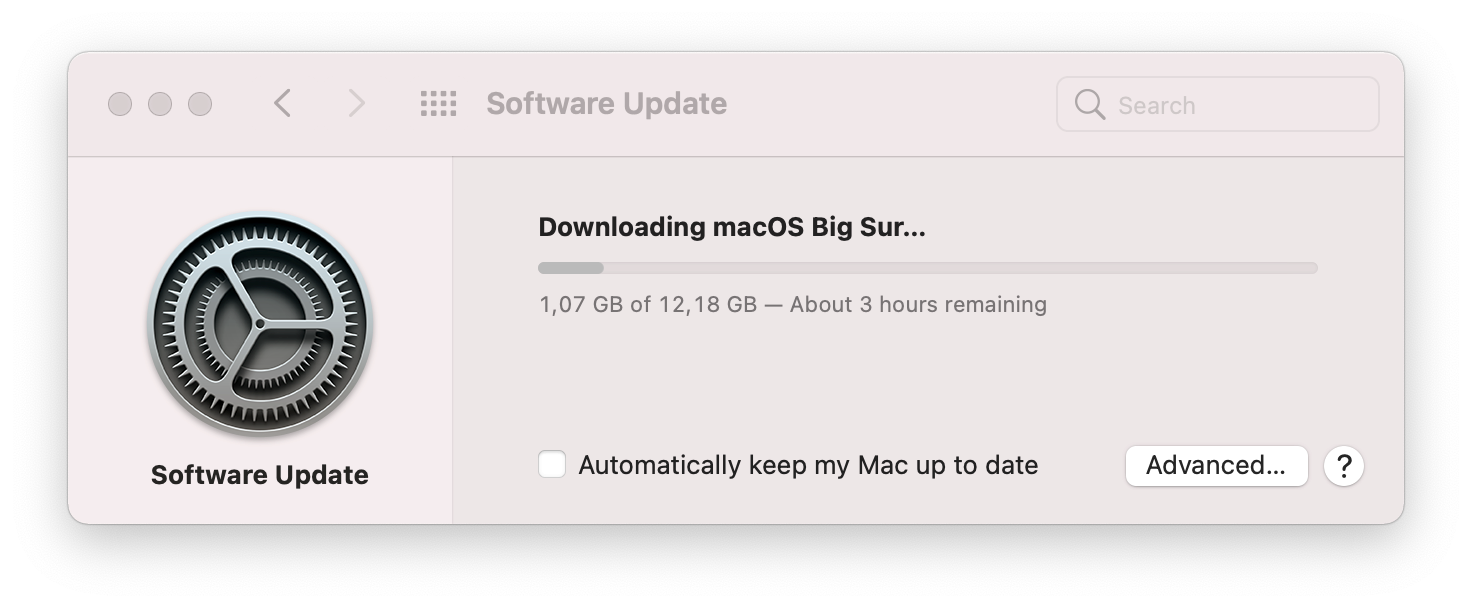The width and height of the screenshot is (1472, 608).
Task: Click the 'Software Update' window title
Action: [606, 104]
